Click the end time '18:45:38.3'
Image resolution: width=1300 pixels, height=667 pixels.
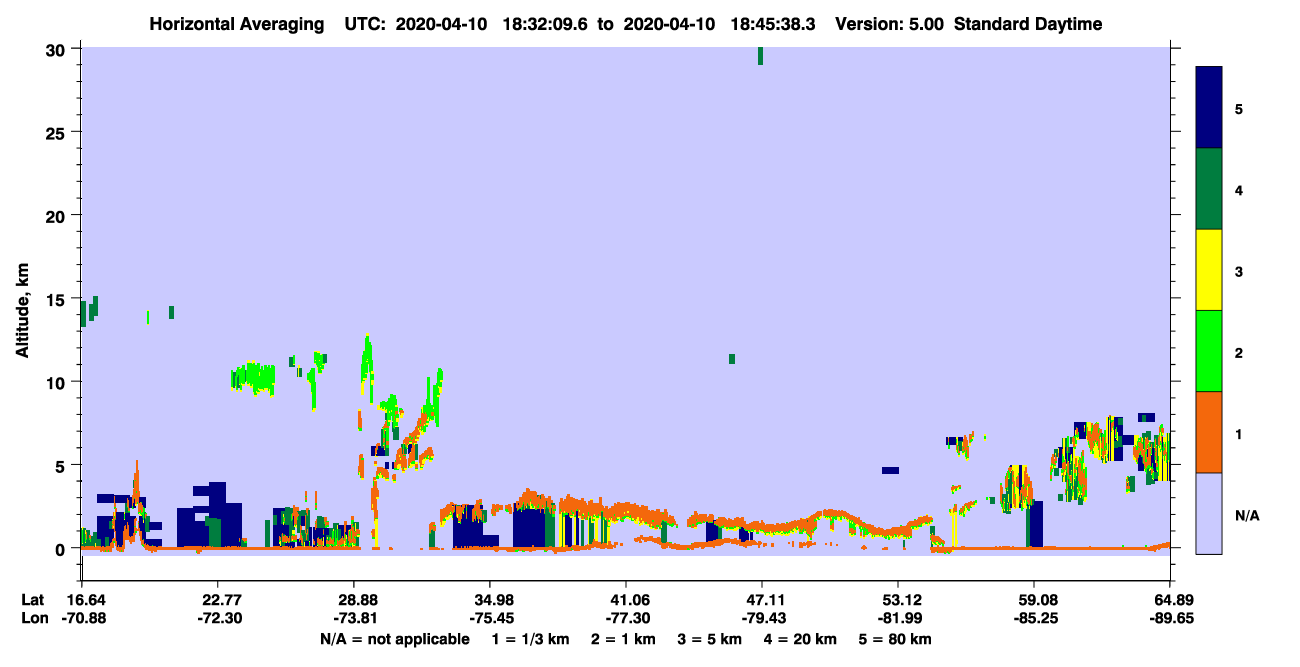pos(774,24)
